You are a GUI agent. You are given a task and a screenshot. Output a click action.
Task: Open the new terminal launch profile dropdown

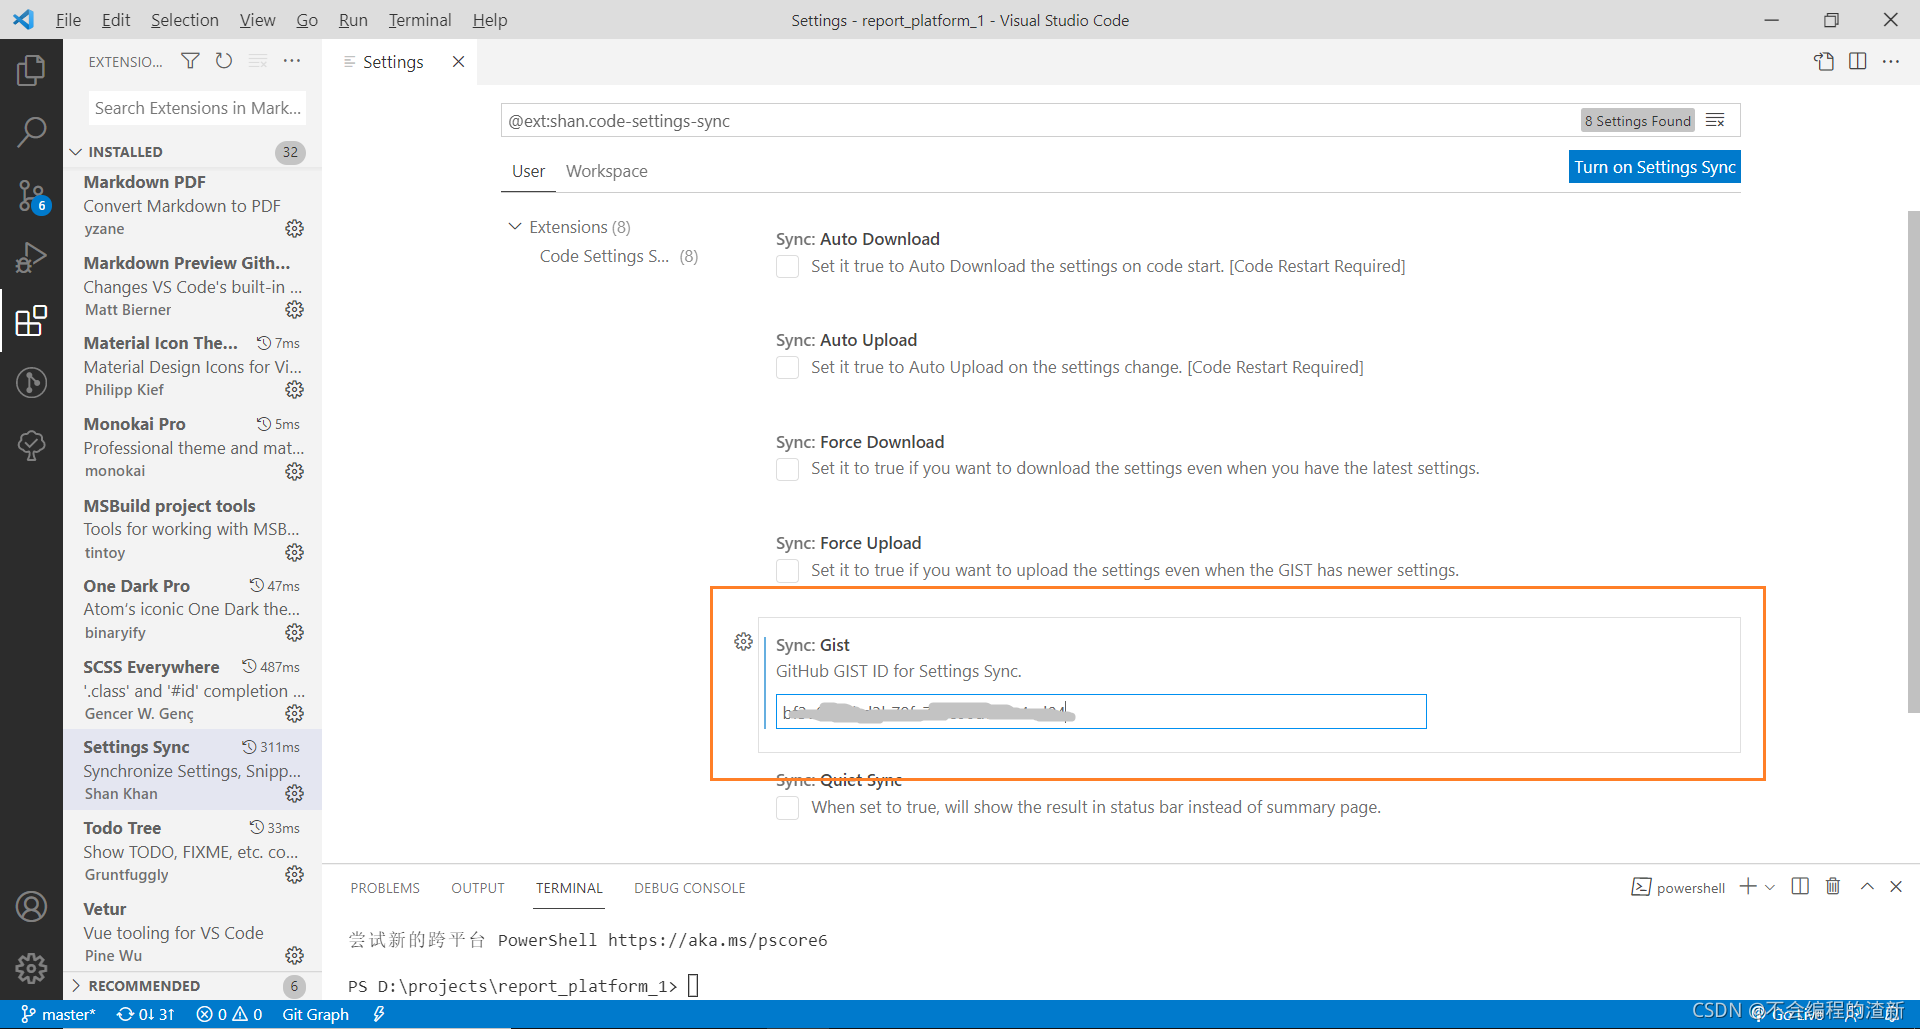click(1770, 887)
